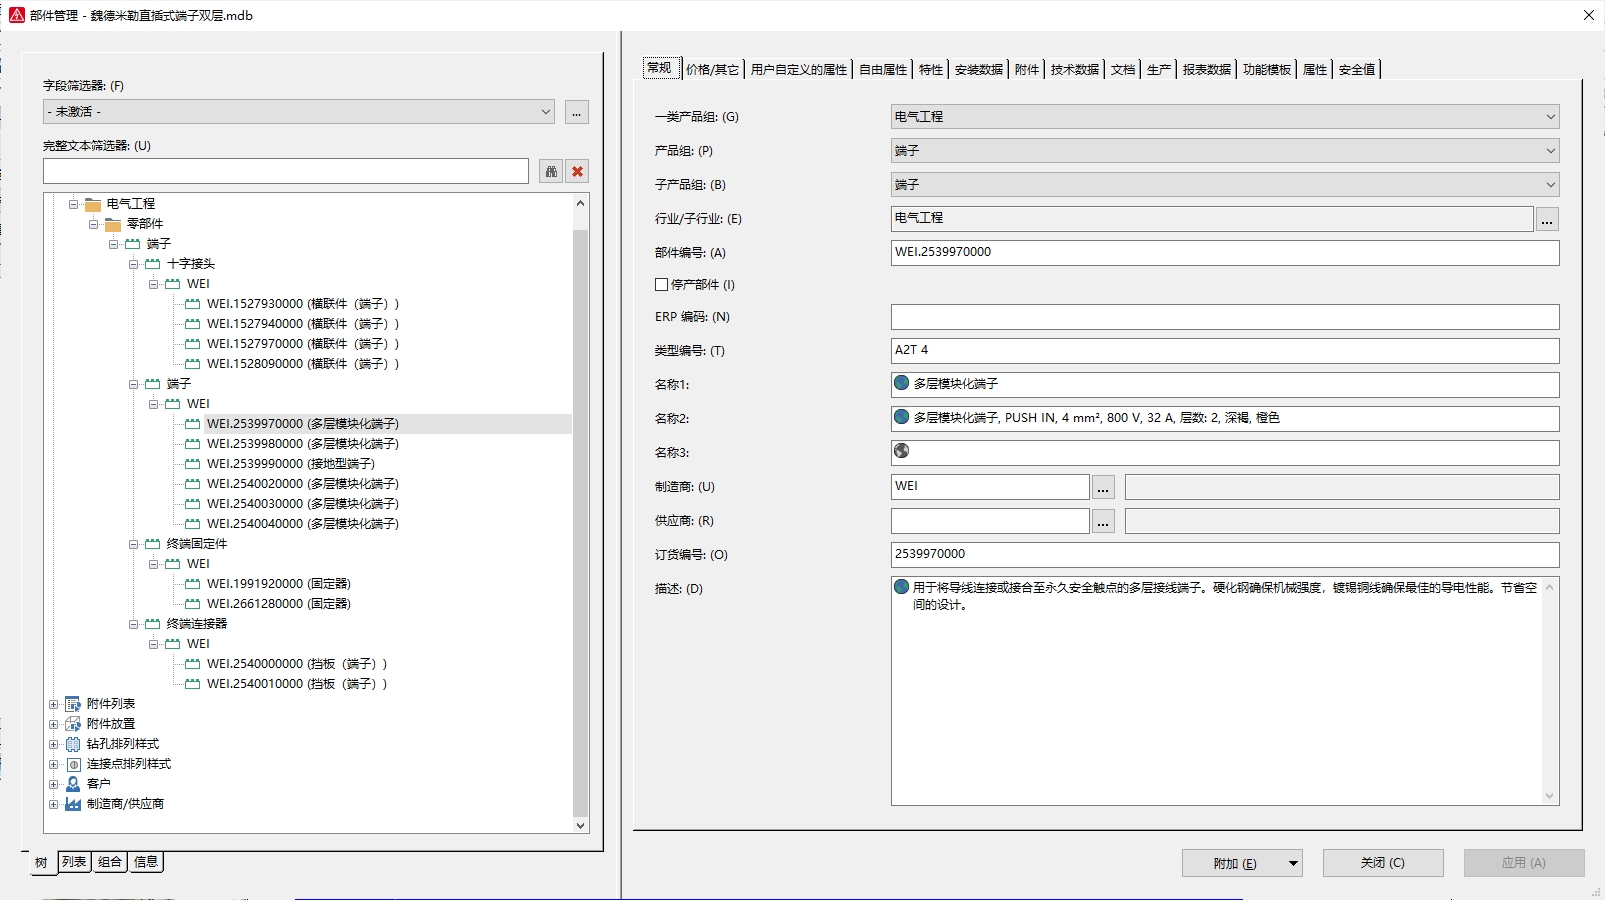The width and height of the screenshot is (1605, 900).
Task: Switch to the 列表 tab
Action: (x=74, y=862)
